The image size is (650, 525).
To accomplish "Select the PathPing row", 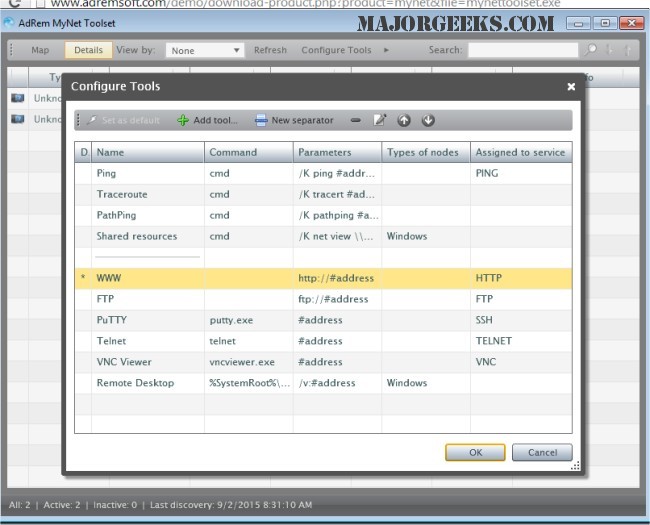I will point(323,215).
